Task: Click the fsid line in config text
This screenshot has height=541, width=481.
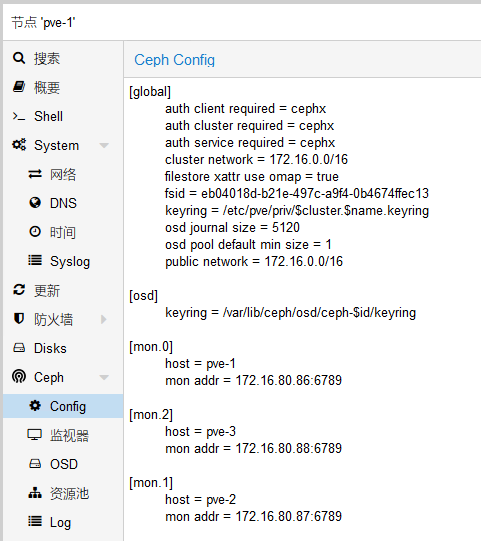Action: (297, 194)
